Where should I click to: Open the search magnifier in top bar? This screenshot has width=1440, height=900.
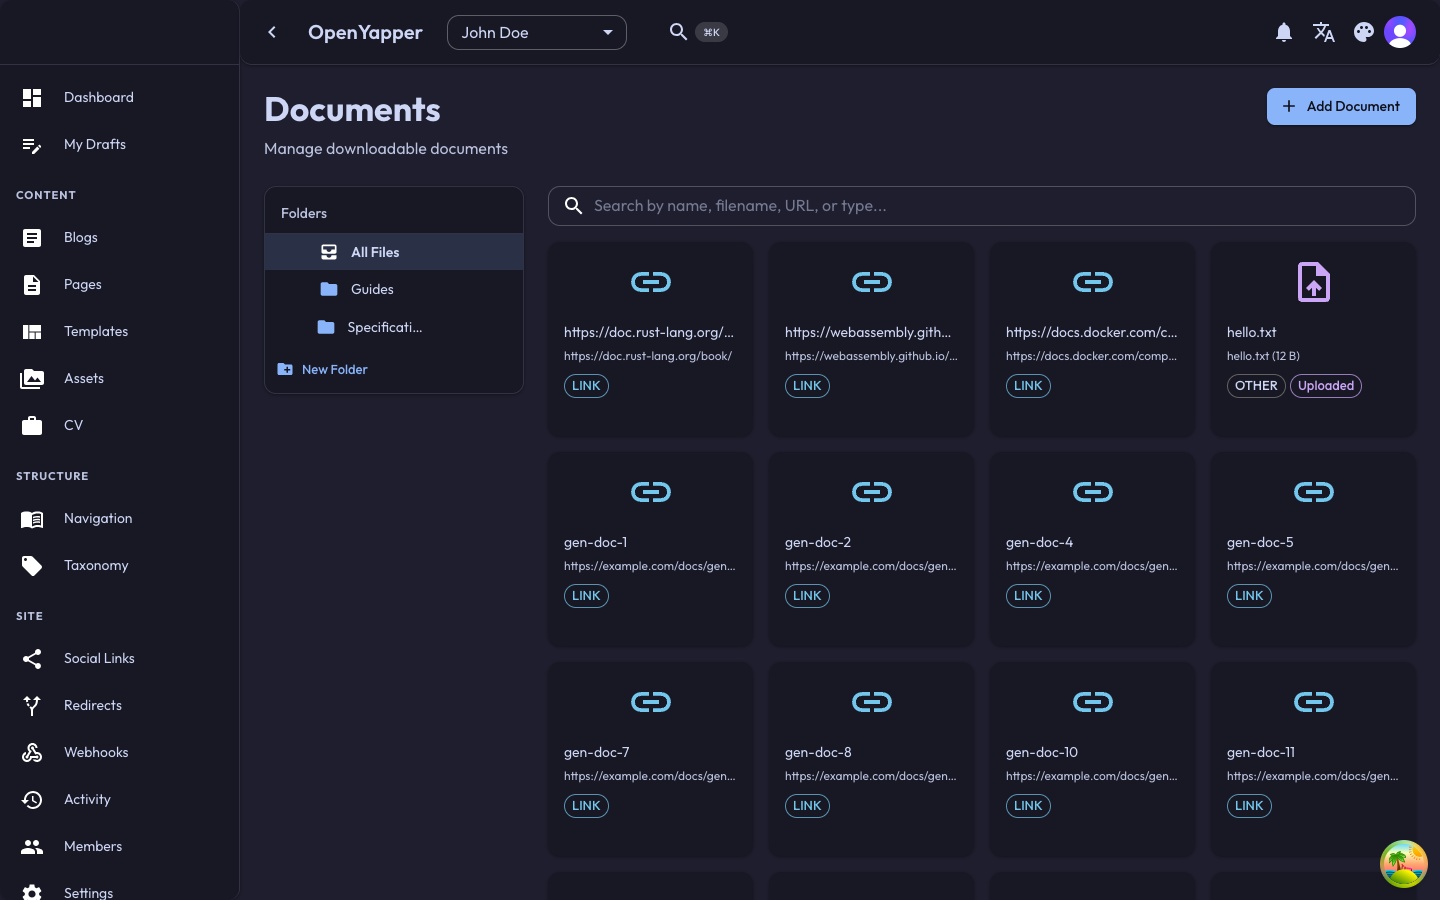(x=678, y=32)
